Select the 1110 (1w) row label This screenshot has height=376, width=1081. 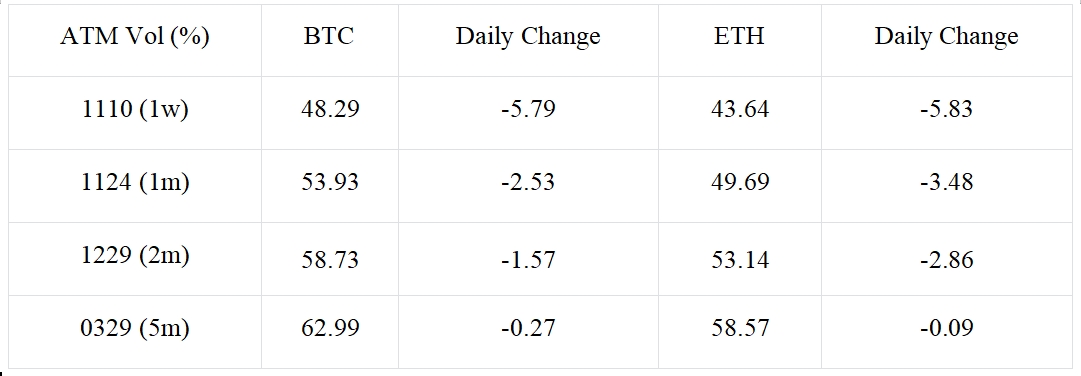click(x=134, y=113)
